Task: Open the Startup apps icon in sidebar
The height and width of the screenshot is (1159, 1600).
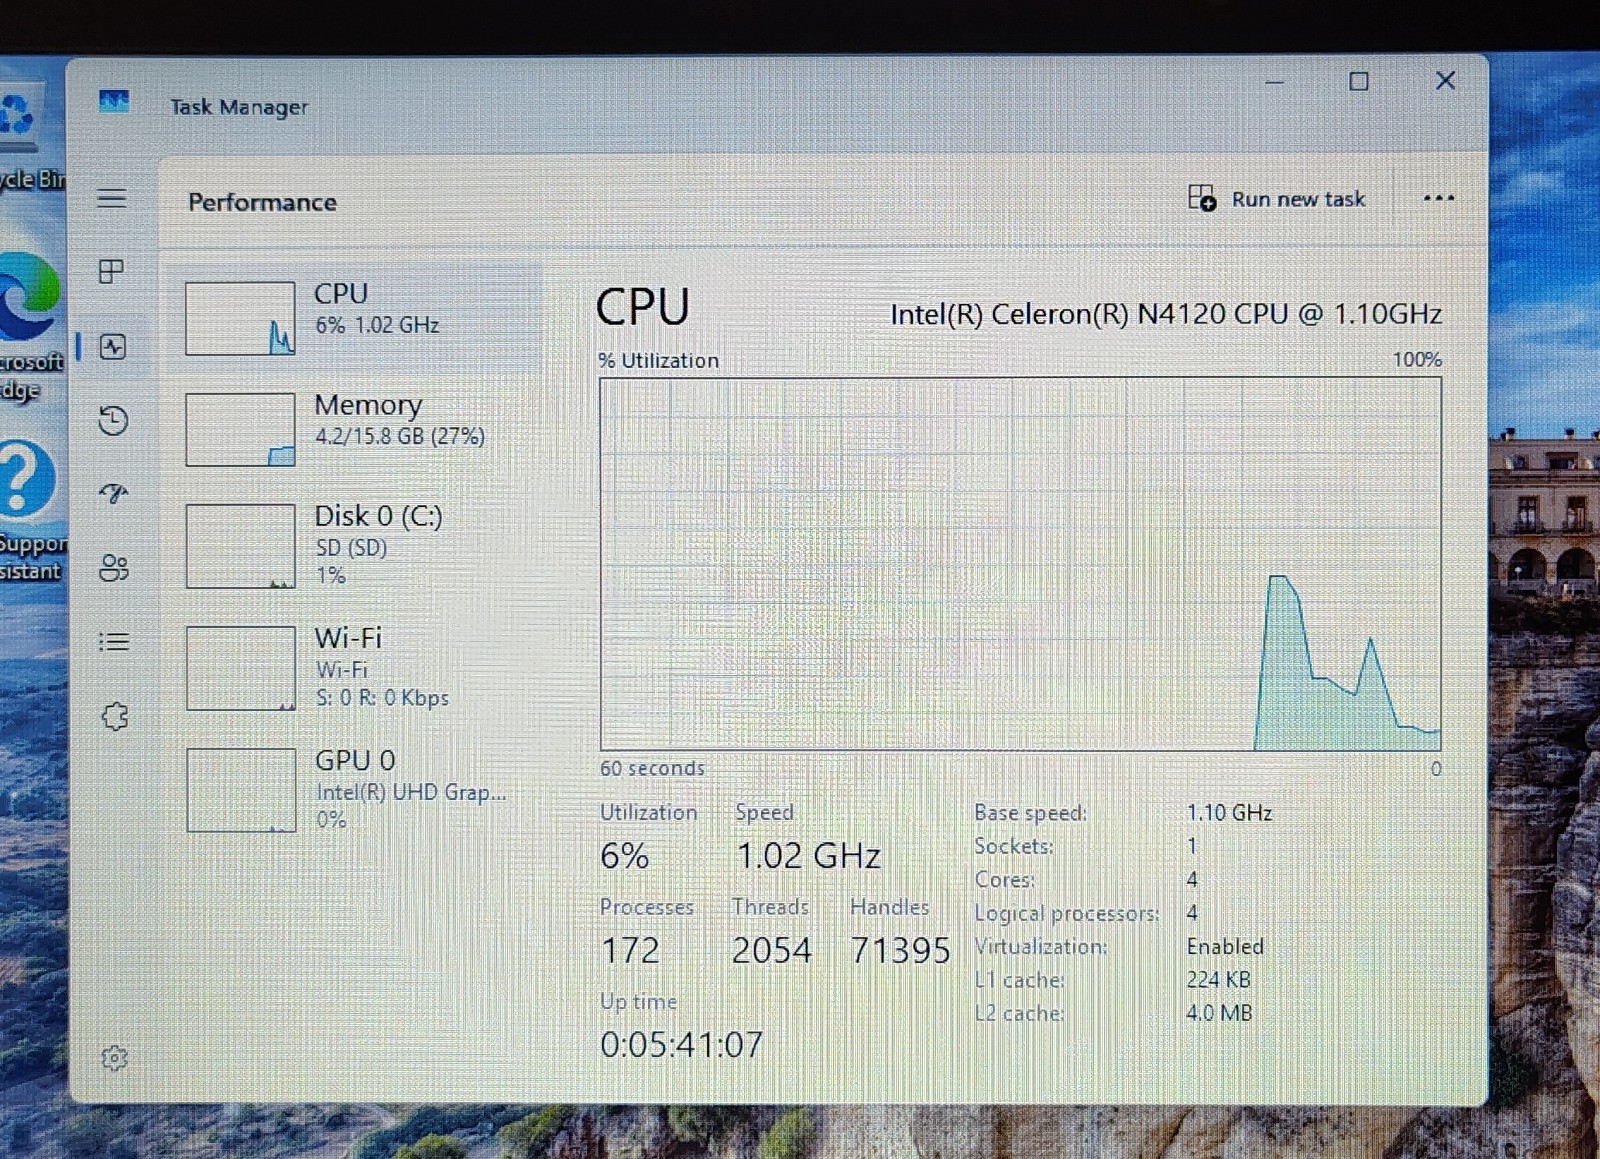Action: point(114,494)
